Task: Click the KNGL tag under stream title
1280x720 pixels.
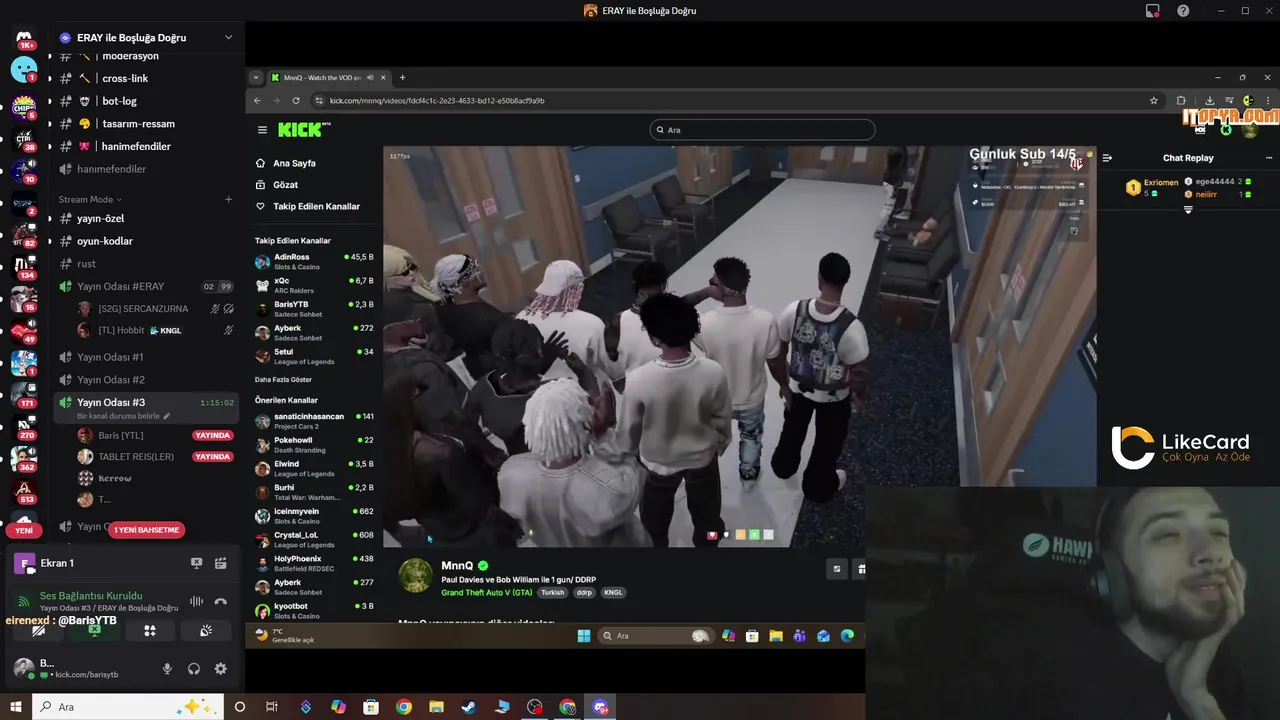Action: point(613,593)
